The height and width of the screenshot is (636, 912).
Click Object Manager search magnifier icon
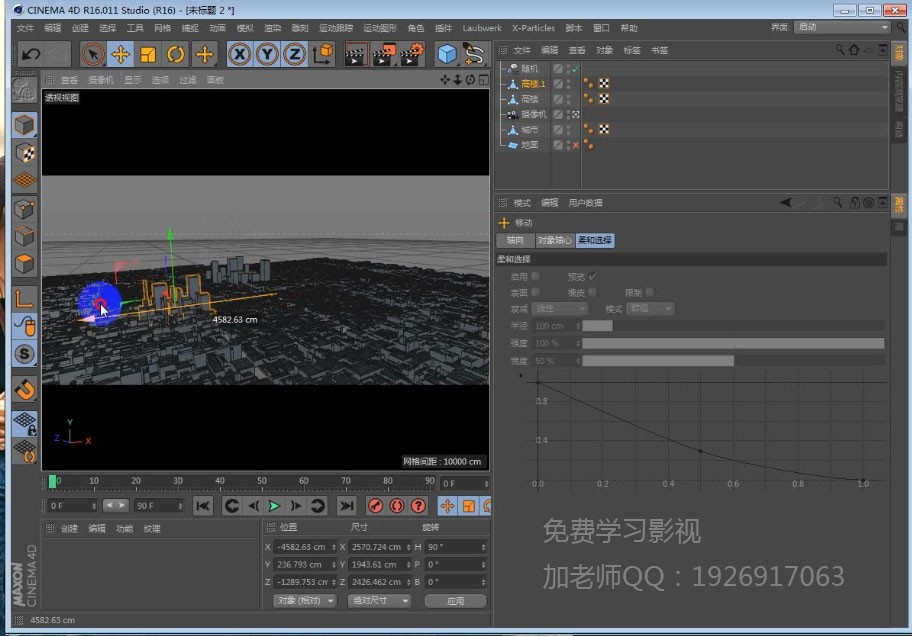839,50
